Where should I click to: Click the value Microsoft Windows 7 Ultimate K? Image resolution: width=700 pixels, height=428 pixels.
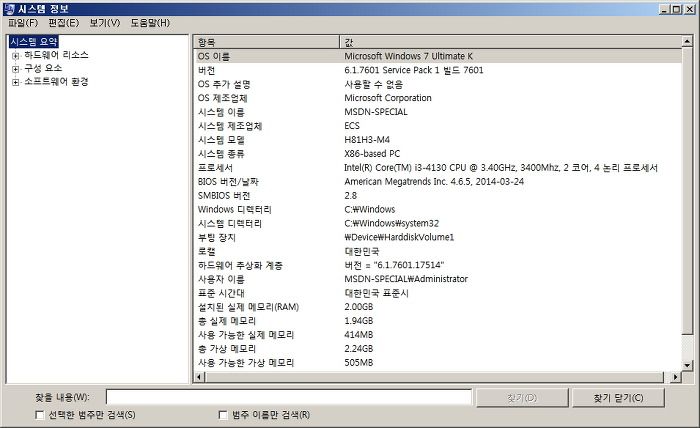point(408,56)
